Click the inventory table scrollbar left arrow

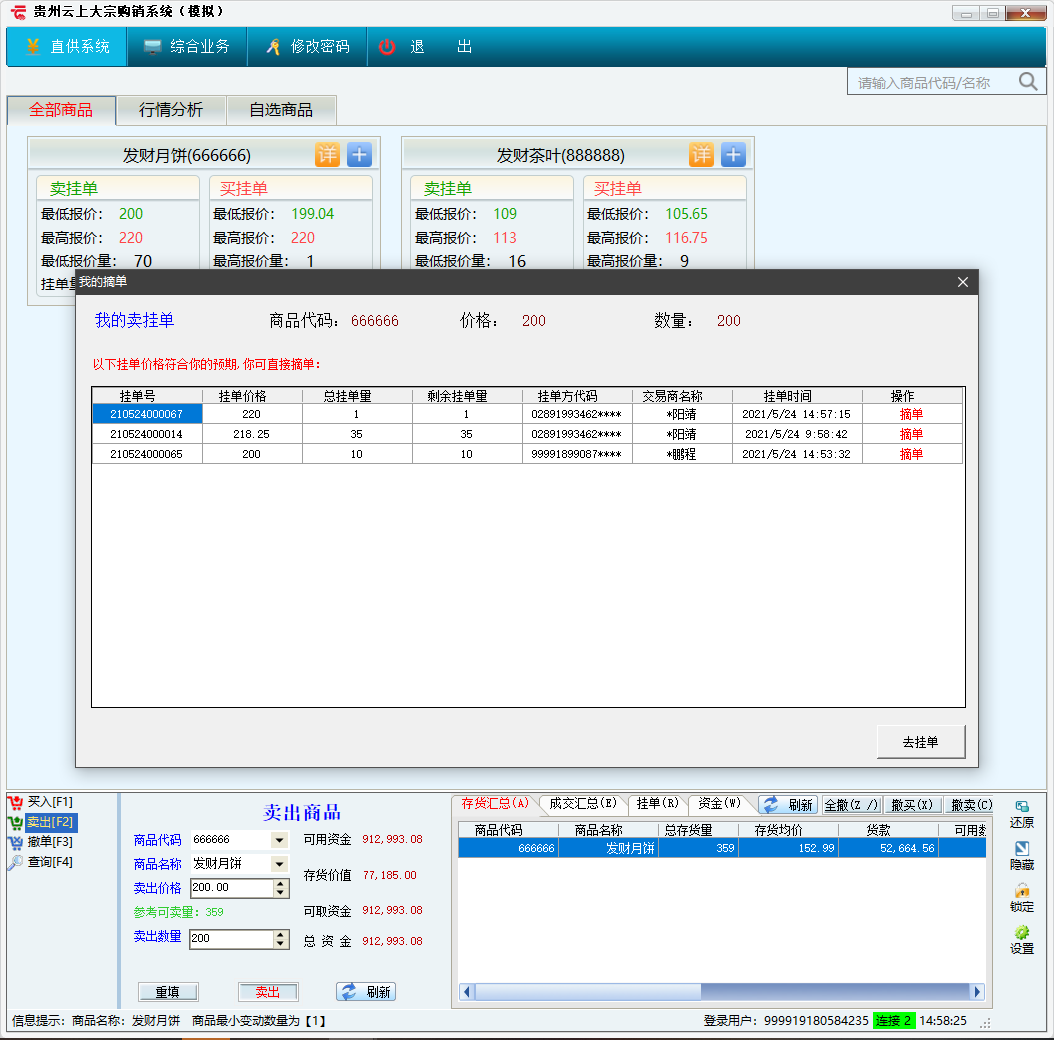tap(467, 992)
